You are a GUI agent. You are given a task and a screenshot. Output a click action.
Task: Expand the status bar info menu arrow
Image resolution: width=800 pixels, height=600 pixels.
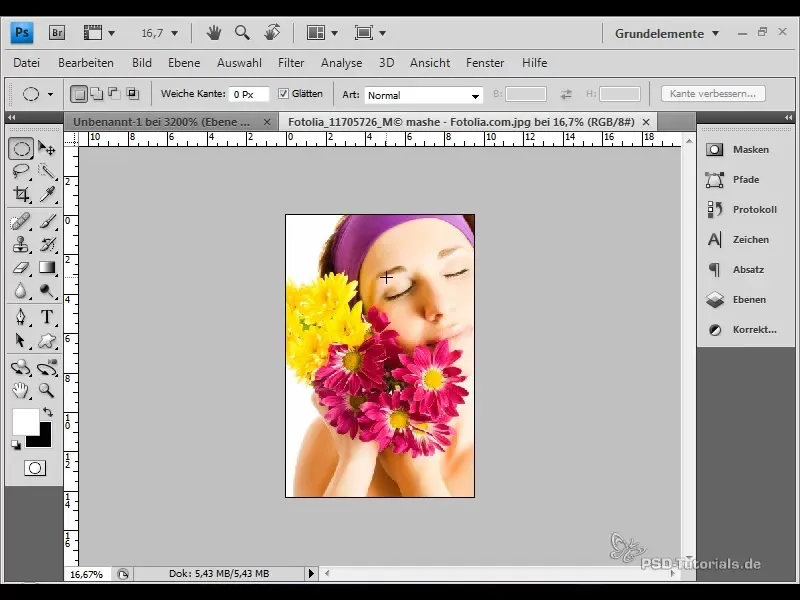[311, 573]
